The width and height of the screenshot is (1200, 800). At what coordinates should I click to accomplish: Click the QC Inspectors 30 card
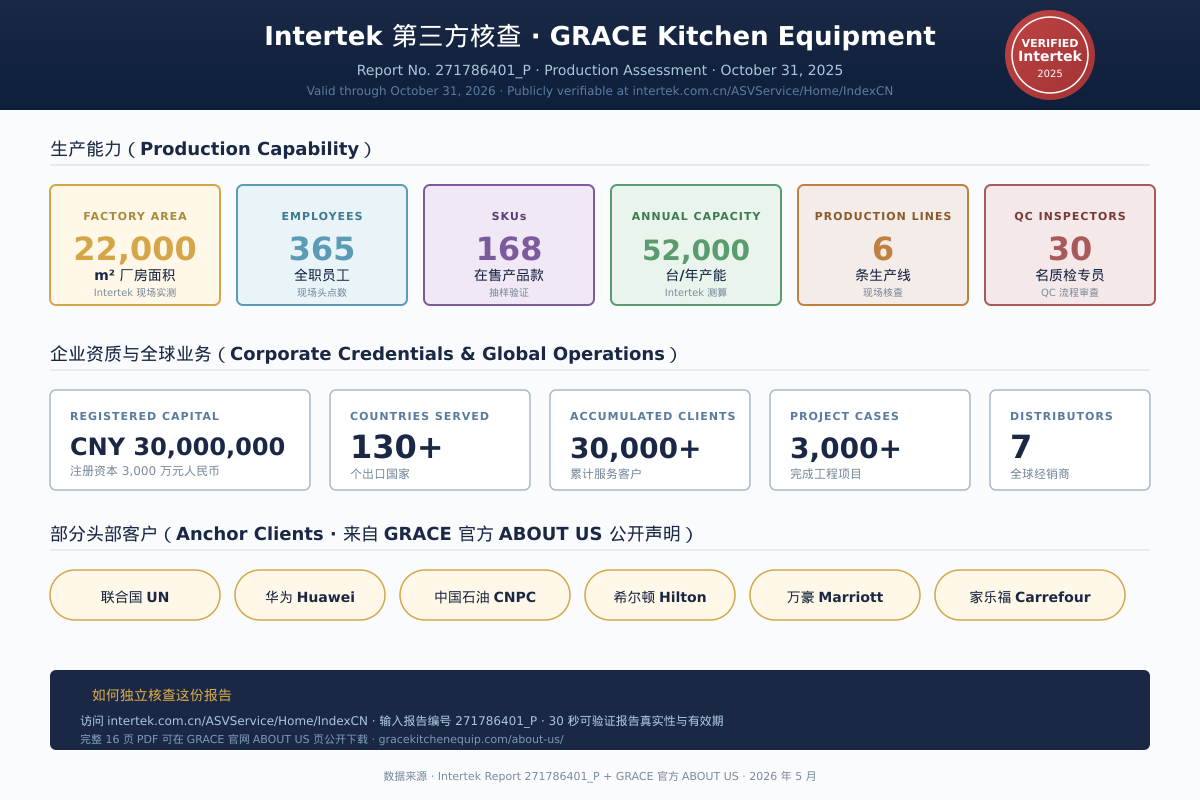[x=1070, y=245]
